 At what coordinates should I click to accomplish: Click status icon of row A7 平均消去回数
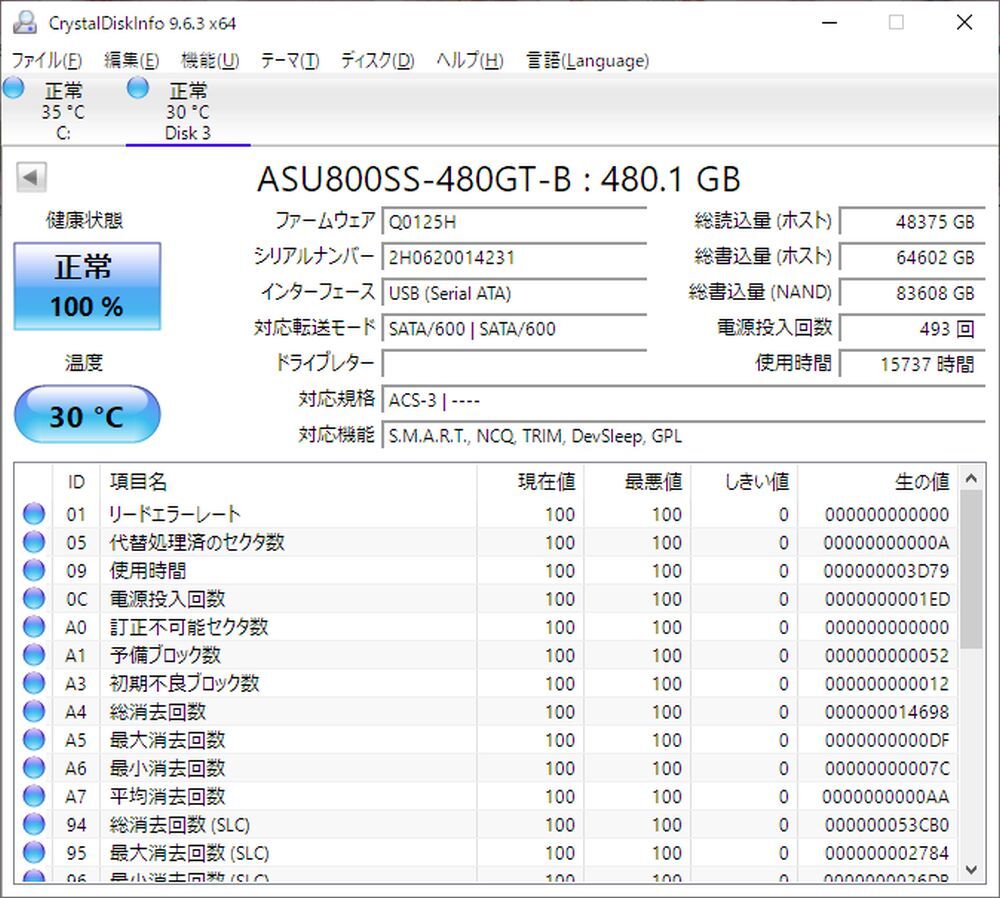coord(34,796)
